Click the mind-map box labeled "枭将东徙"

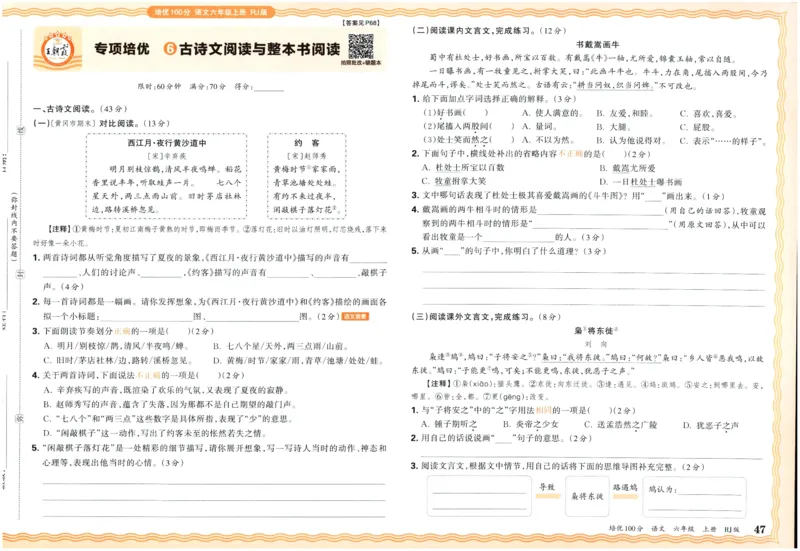pos(587,496)
